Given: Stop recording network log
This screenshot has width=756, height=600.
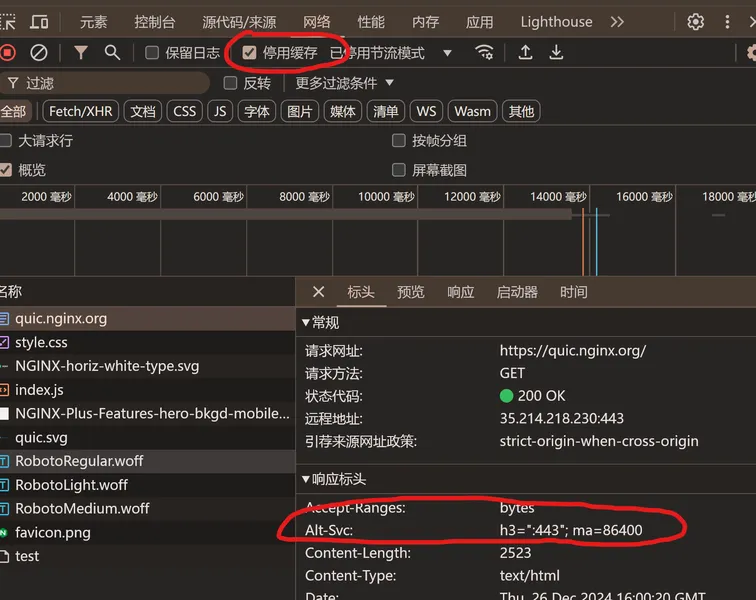Looking at the screenshot, I should pyautogui.click(x=8, y=52).
